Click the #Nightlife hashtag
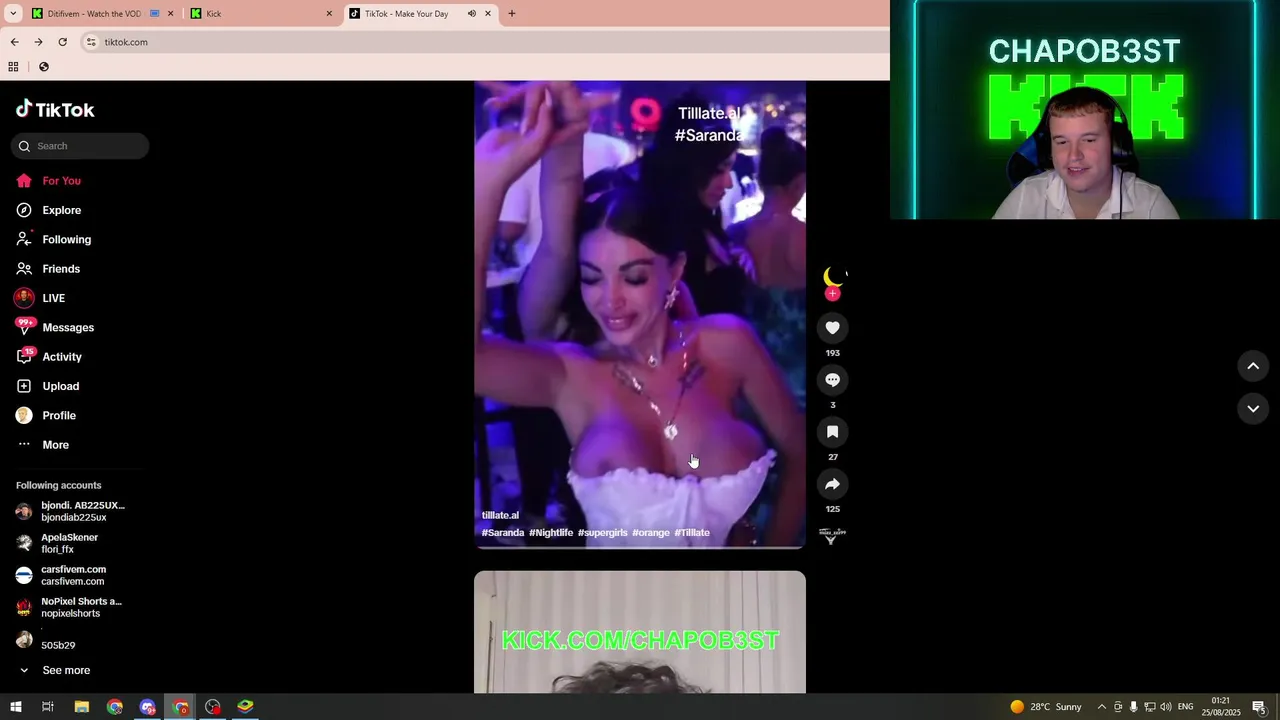1280x720 pixels. click(551, 533)
